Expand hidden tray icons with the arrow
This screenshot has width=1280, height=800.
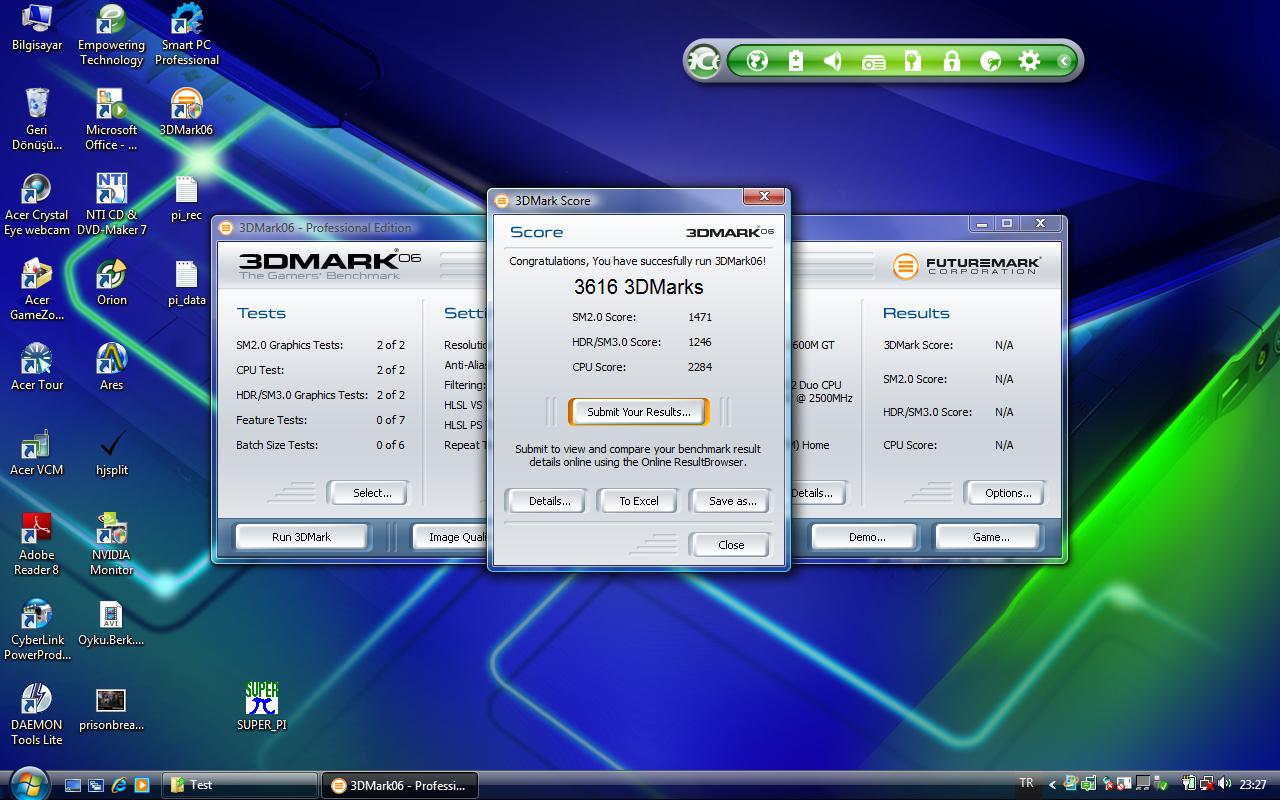point(1052,785)
